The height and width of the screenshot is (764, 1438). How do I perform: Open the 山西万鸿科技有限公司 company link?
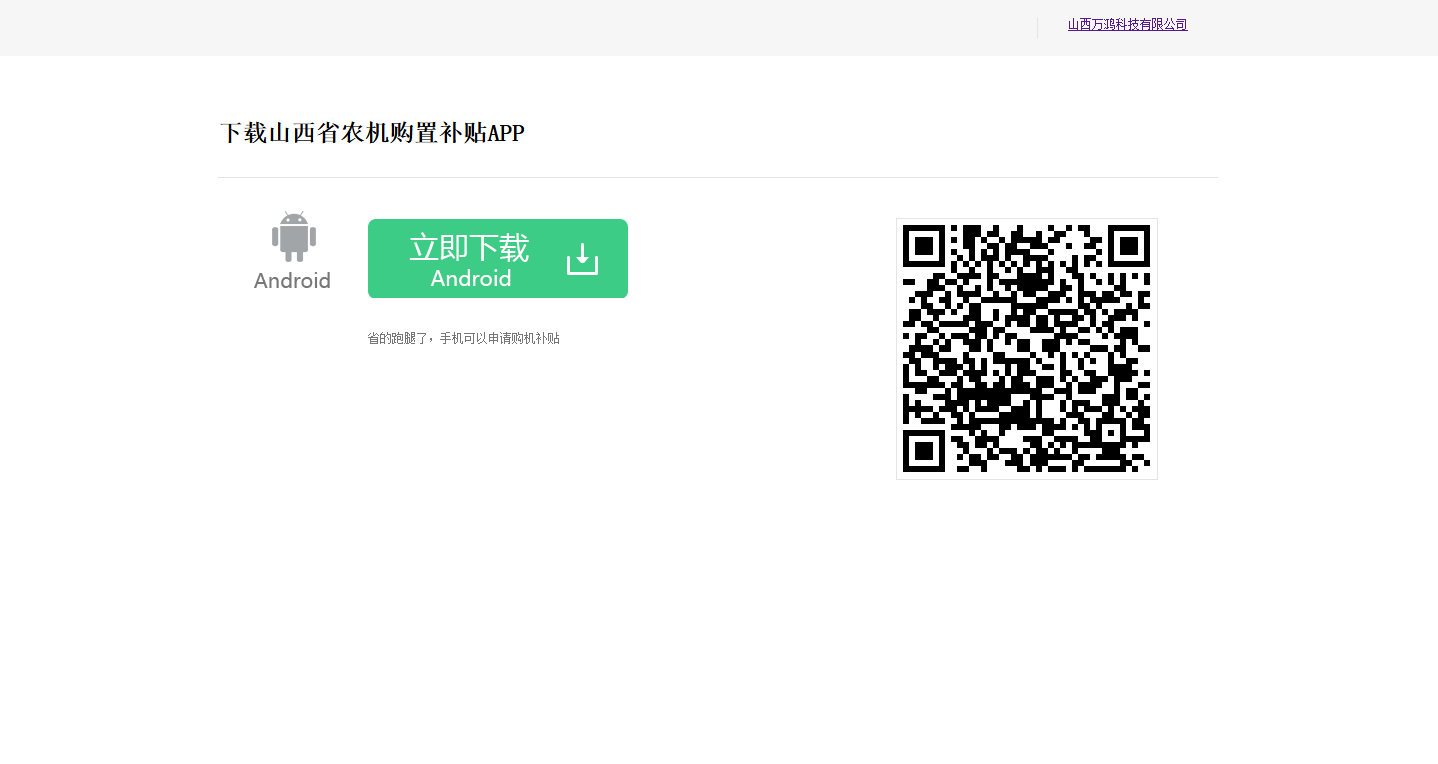tap(1127, 24)
